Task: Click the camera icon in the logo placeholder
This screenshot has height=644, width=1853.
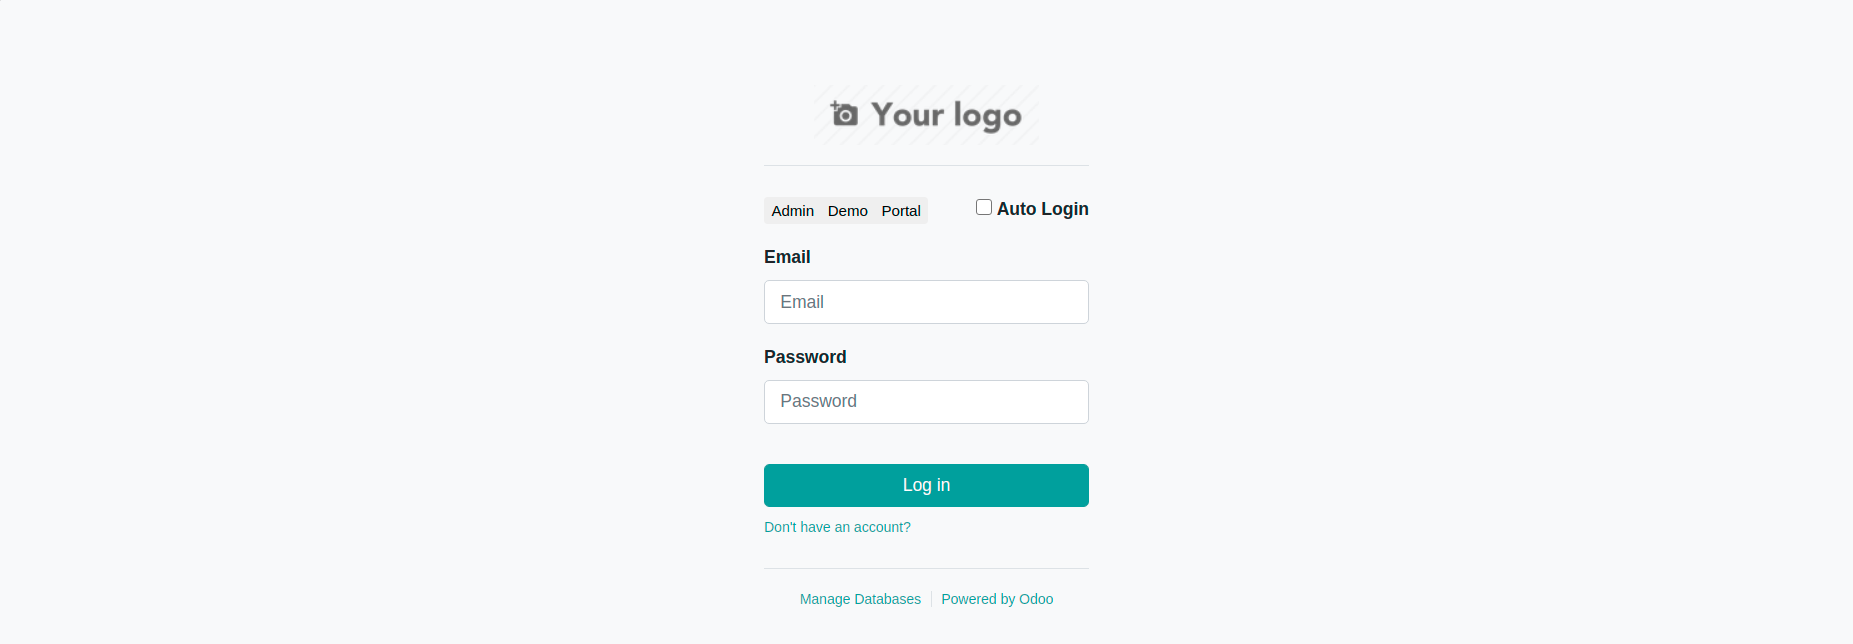Action: pos(844,114)
